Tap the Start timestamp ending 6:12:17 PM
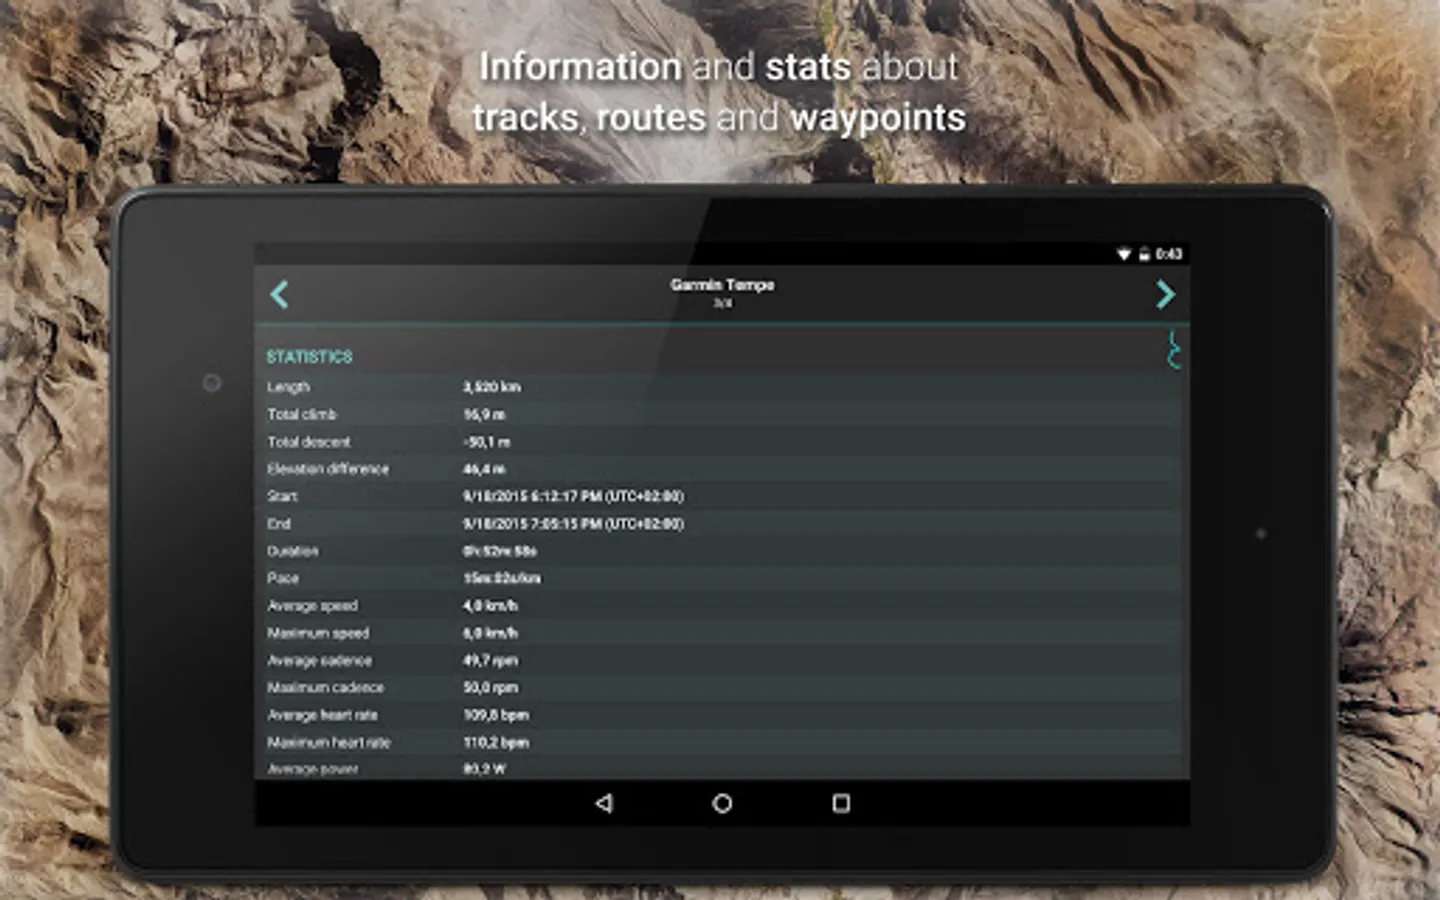This screenshot has width=1440, height=900. tap(573, 496)
